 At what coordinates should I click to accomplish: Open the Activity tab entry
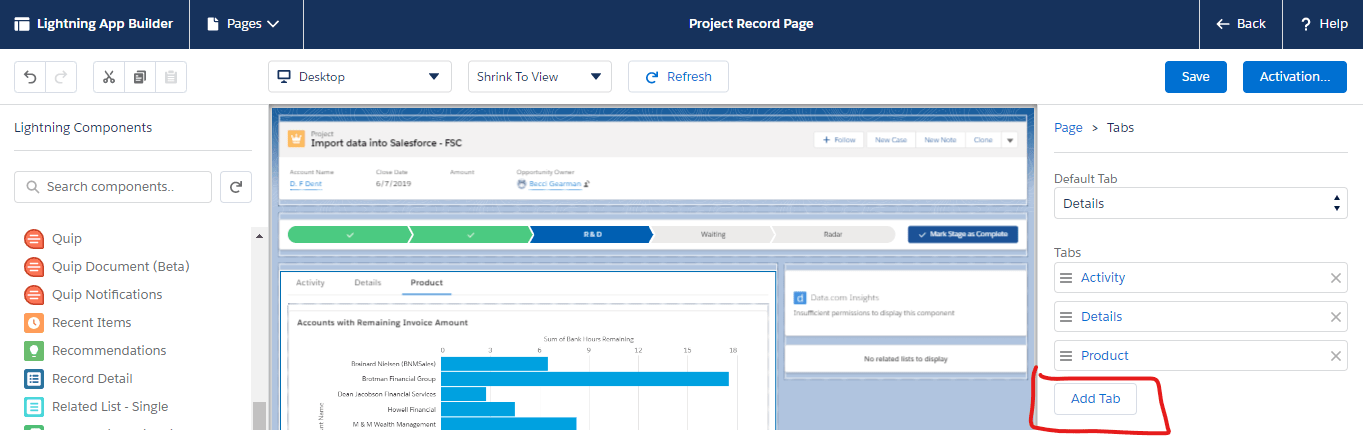pyautogui.click(x=1103, y=278)
